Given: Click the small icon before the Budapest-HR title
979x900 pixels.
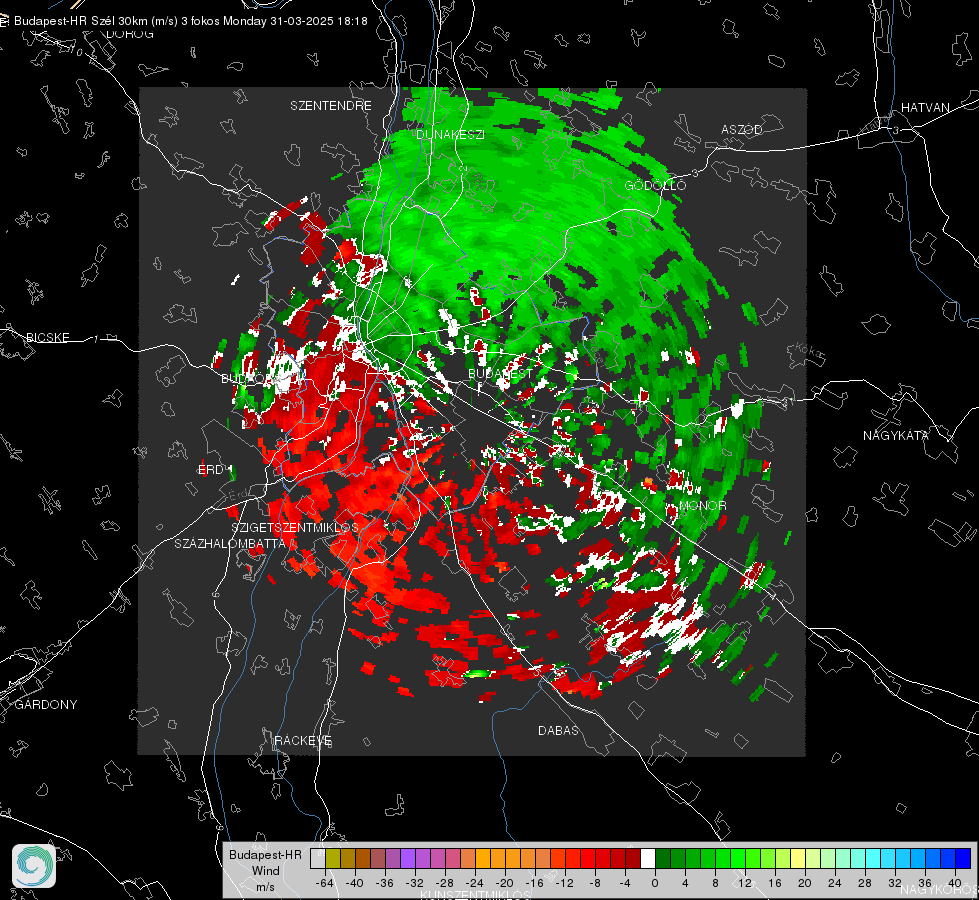Looking at the screenshot, I should [x=4, y=21].
